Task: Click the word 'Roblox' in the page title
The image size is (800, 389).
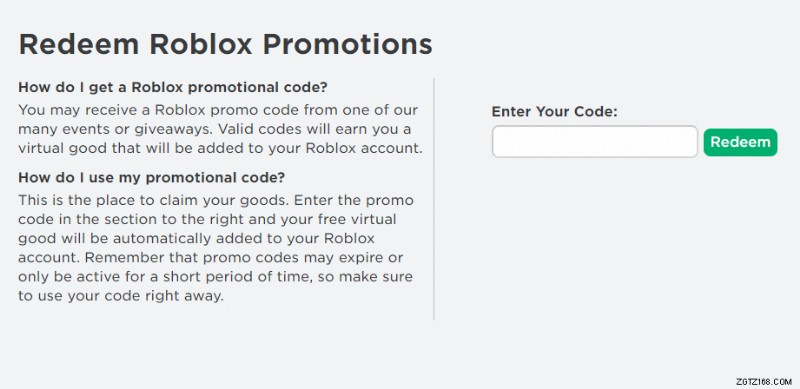Action: pyautogui.click(x=201, y=44)
